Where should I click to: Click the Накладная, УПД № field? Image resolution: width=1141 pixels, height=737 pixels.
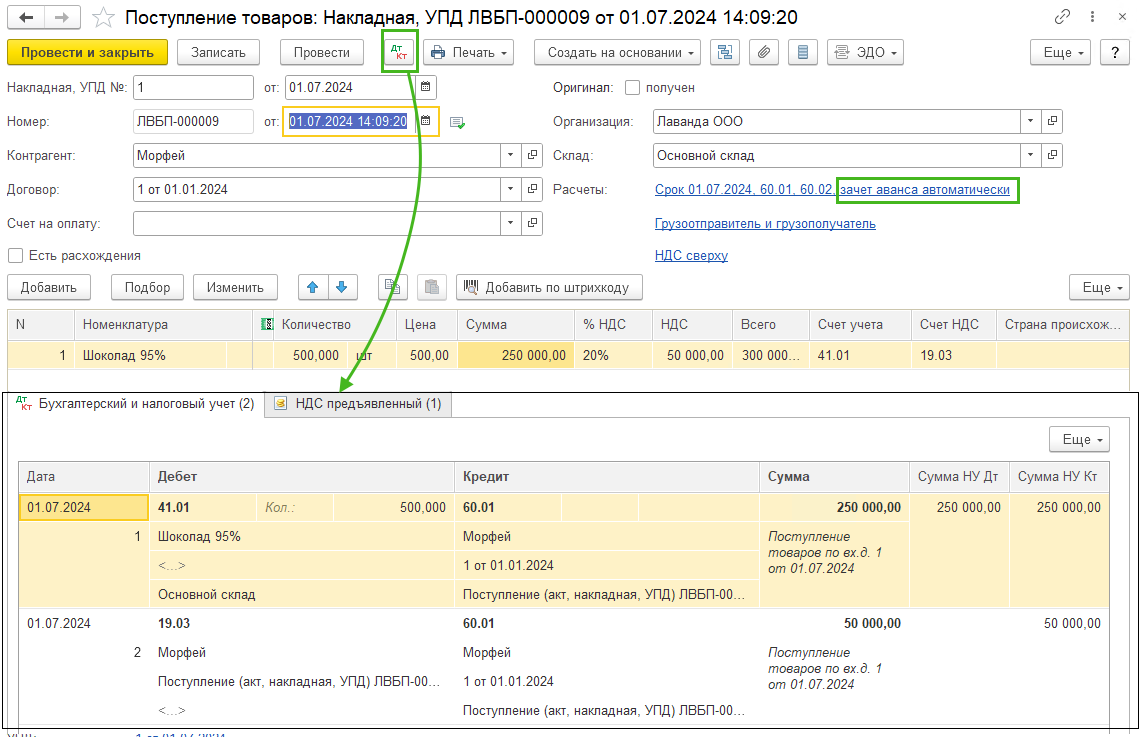pyautogui.click(x=194, y=87)
